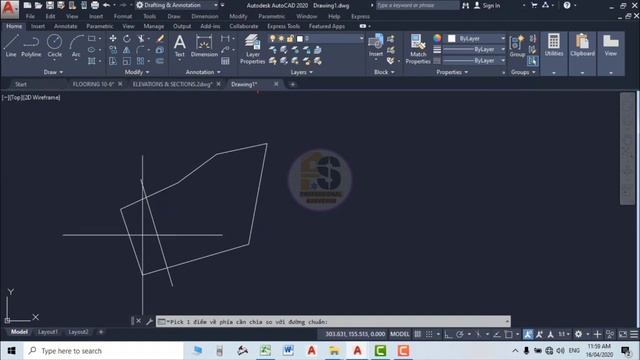Viewport: 640px width, 360px height.
Task: Choose the Mirror tool
Action: [127, 50]
